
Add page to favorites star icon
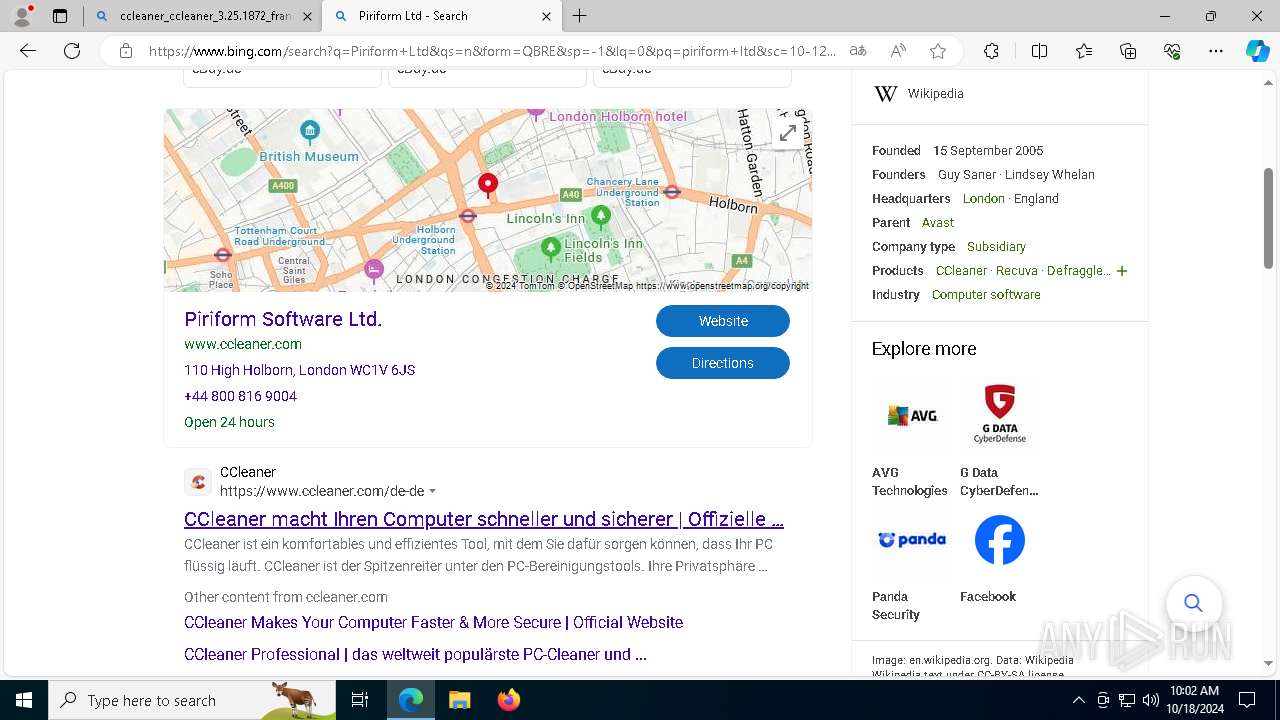(938, 51)
